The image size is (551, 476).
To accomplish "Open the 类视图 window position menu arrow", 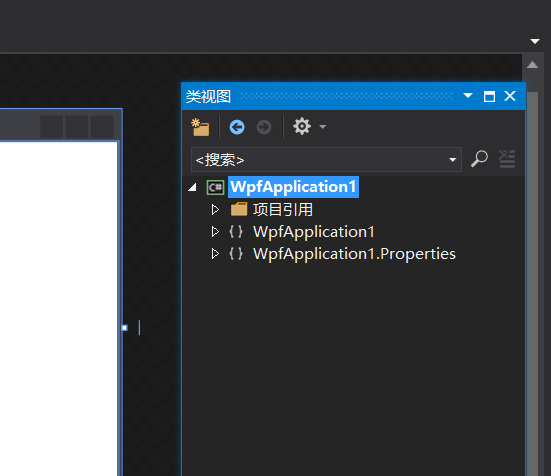I will [468, 96].
